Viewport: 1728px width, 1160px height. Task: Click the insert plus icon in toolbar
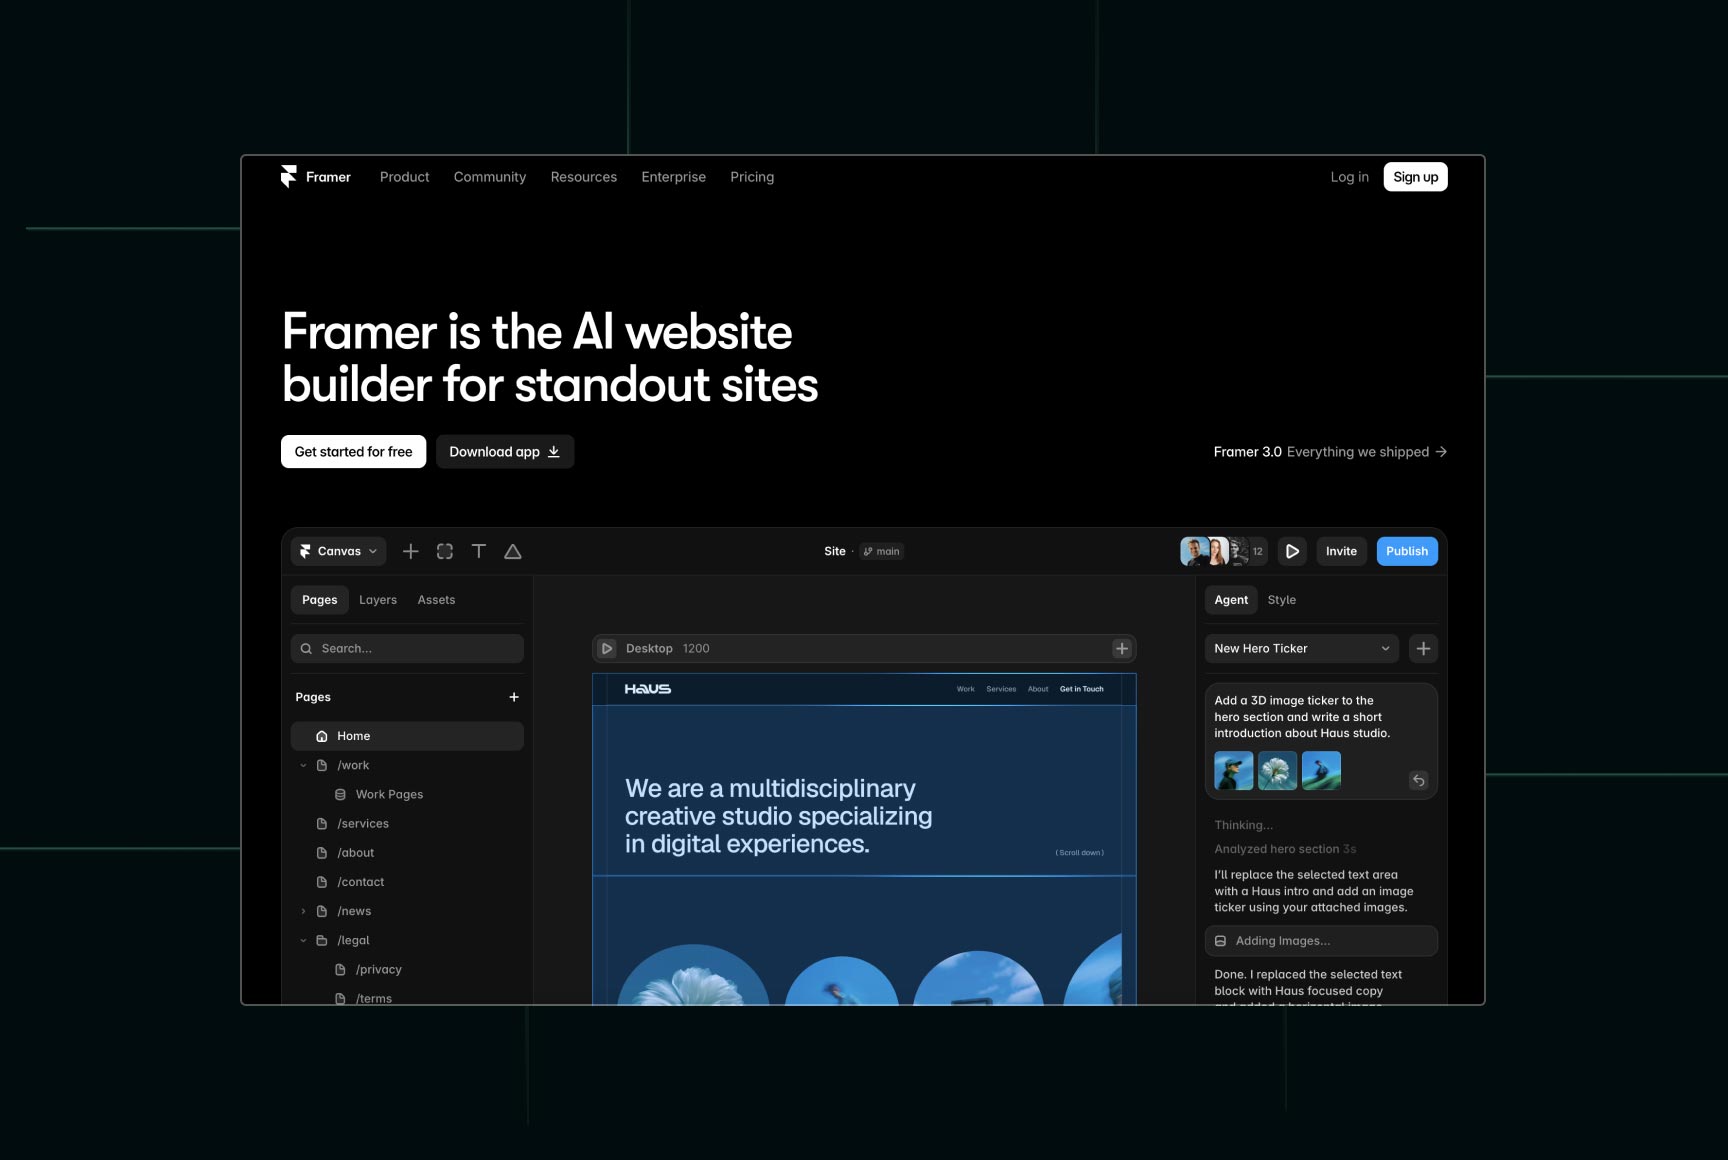(x=410, y=551)
